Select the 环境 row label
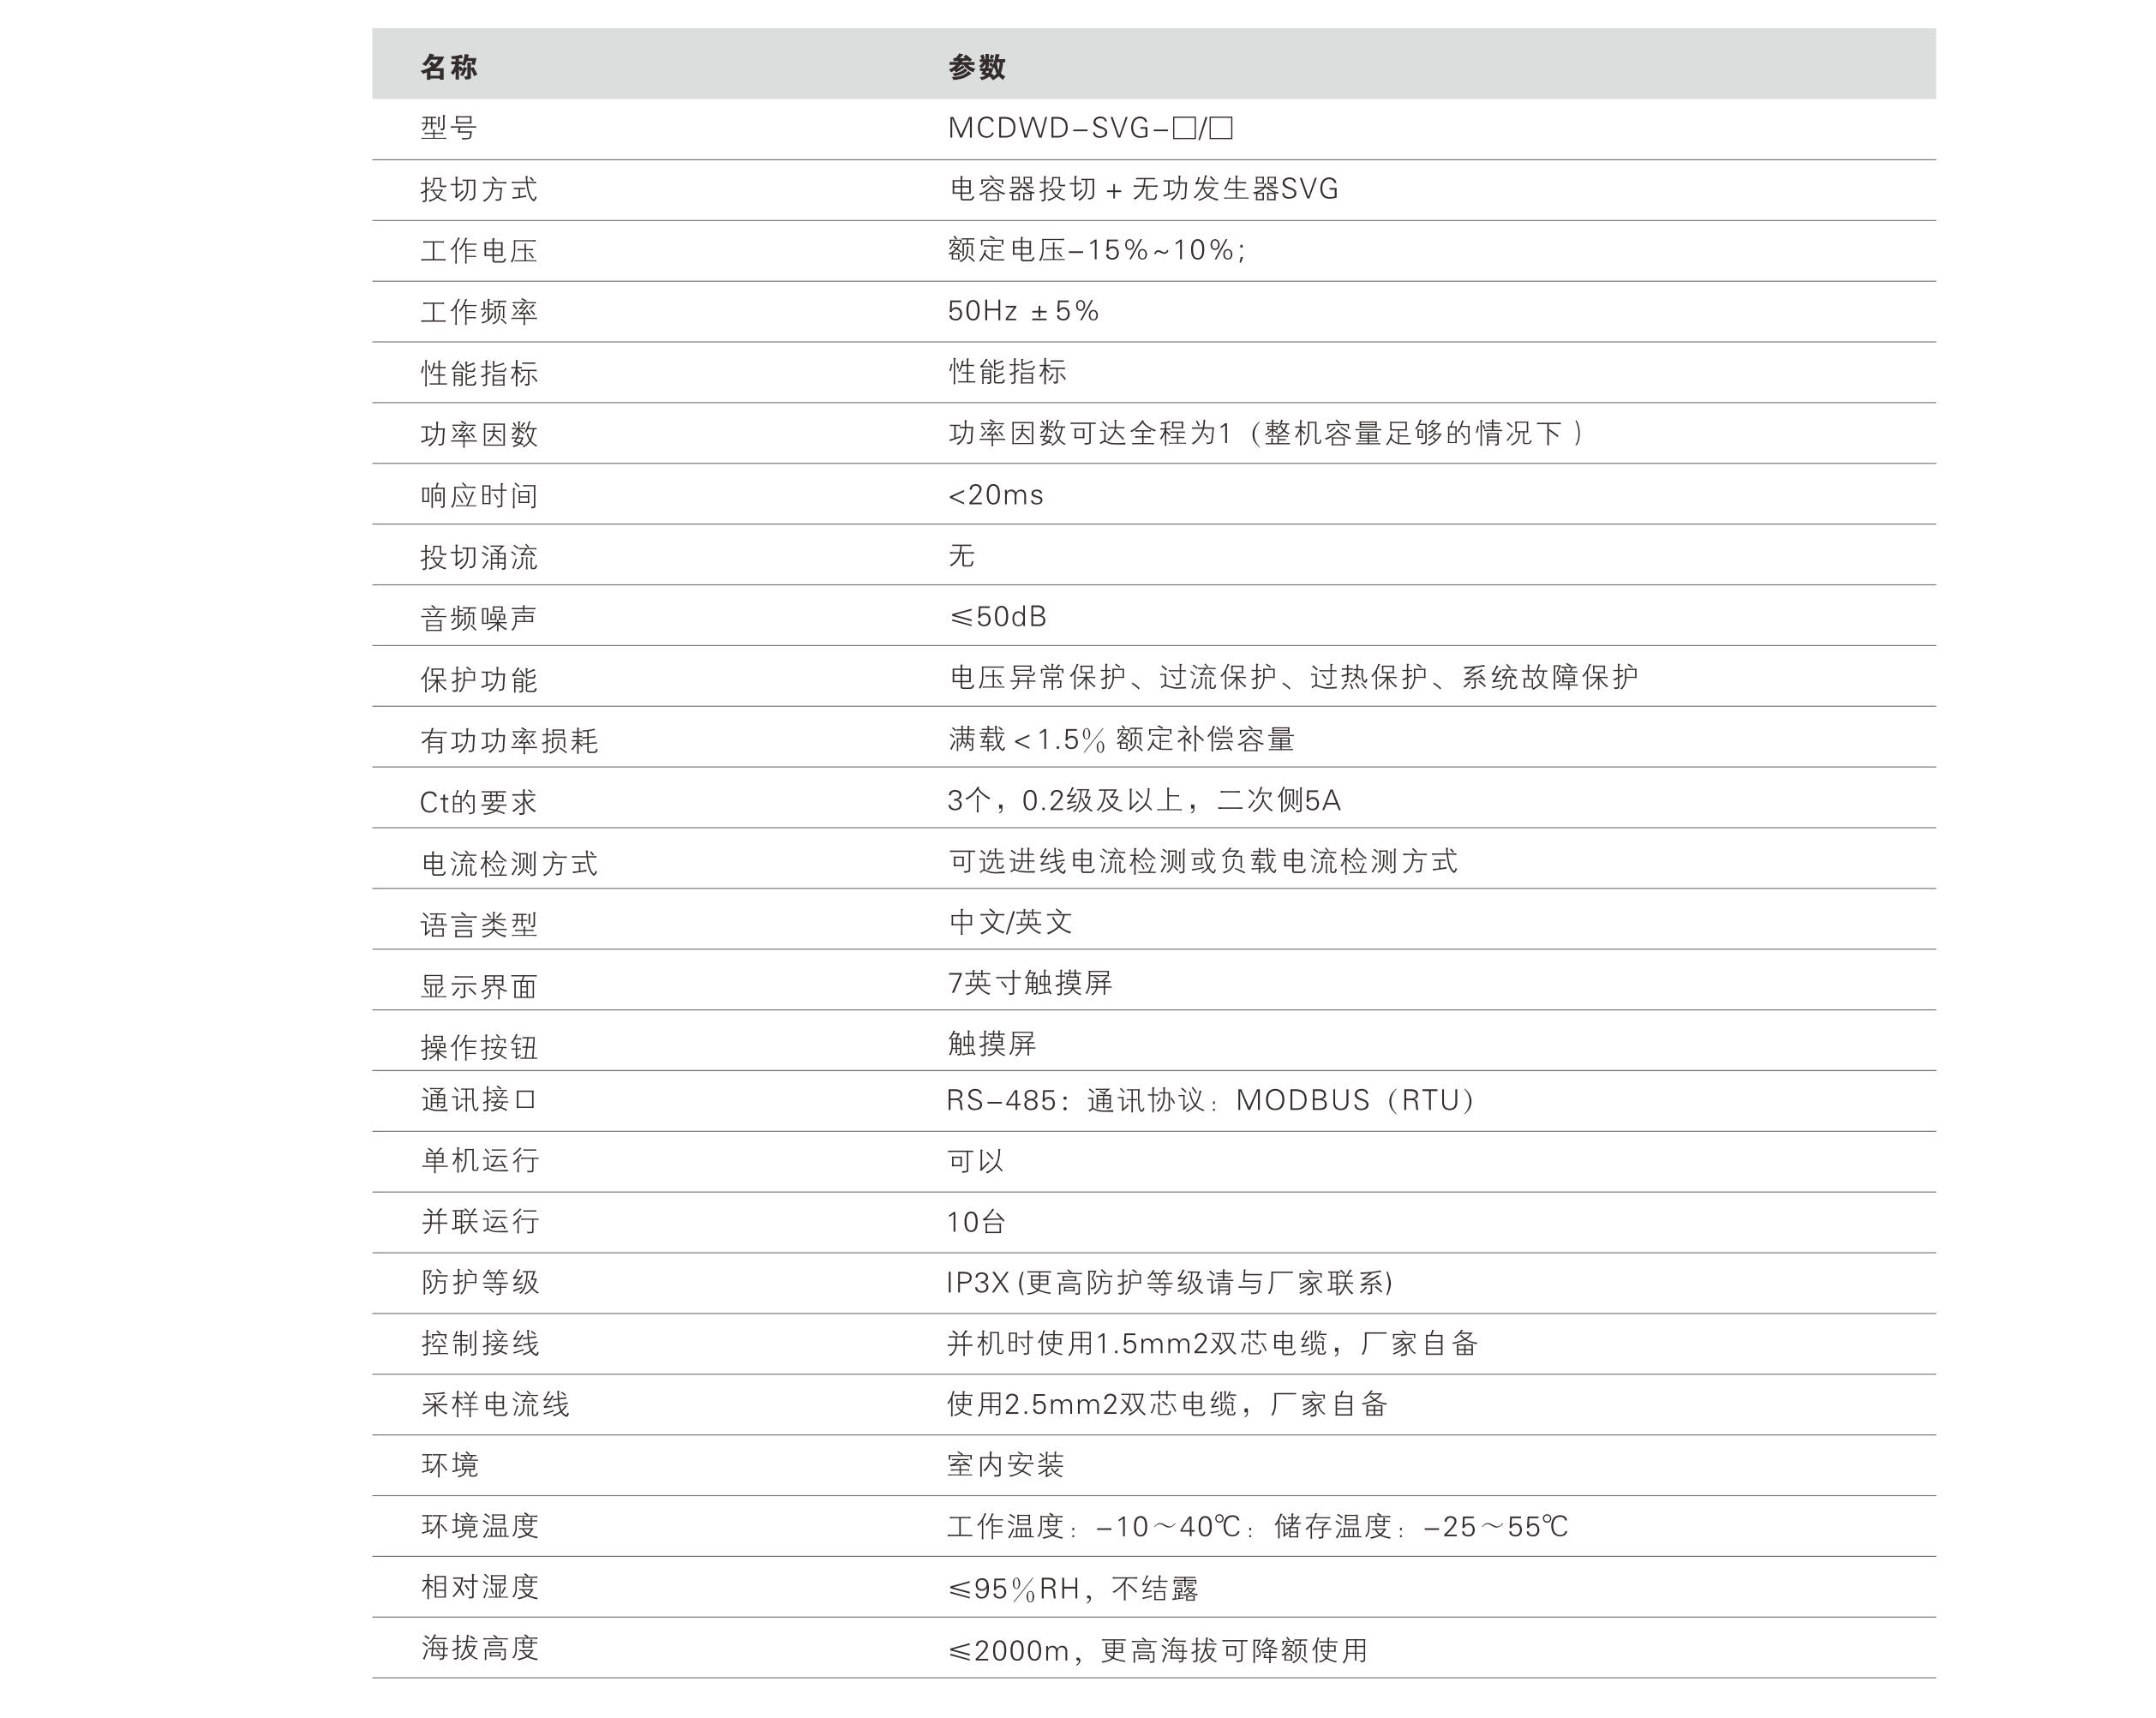The width and height of the screenshot is (2156, 1718). pyautogui.click(x=449, y=1465)
